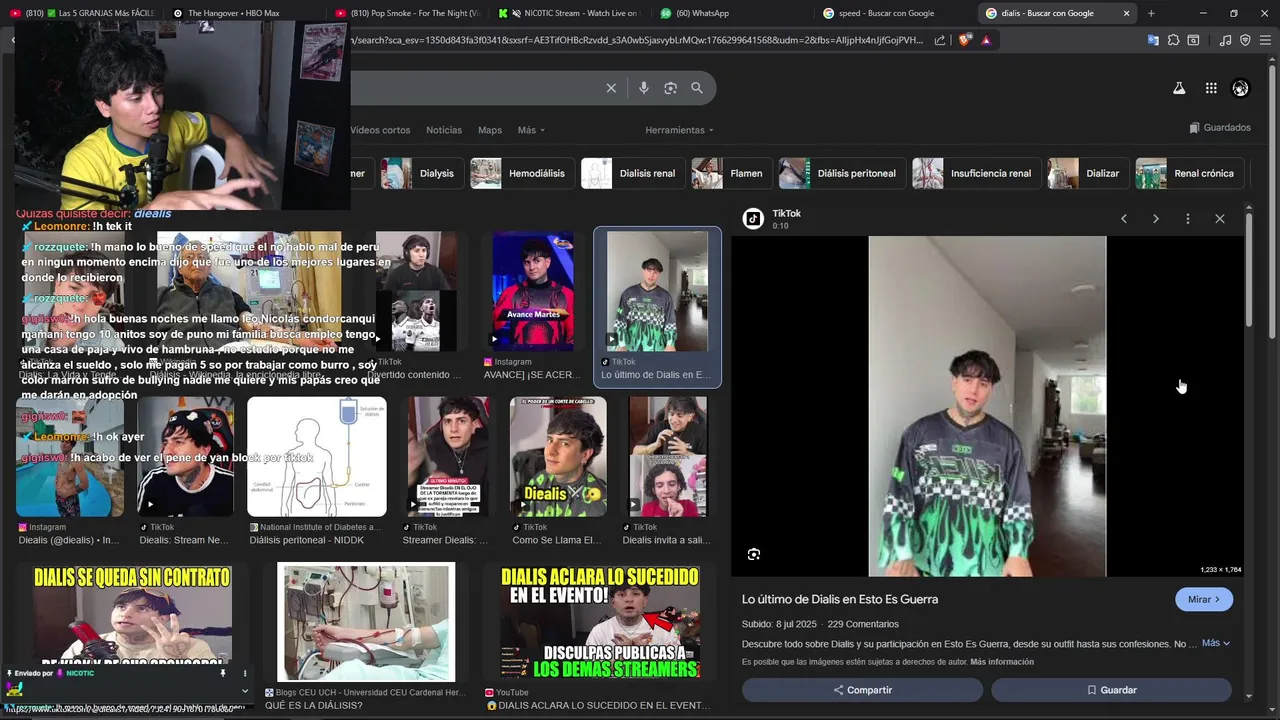Open the sidebar panel toolbar icon
This screenshot has width=1280, height=720.
1193,40
